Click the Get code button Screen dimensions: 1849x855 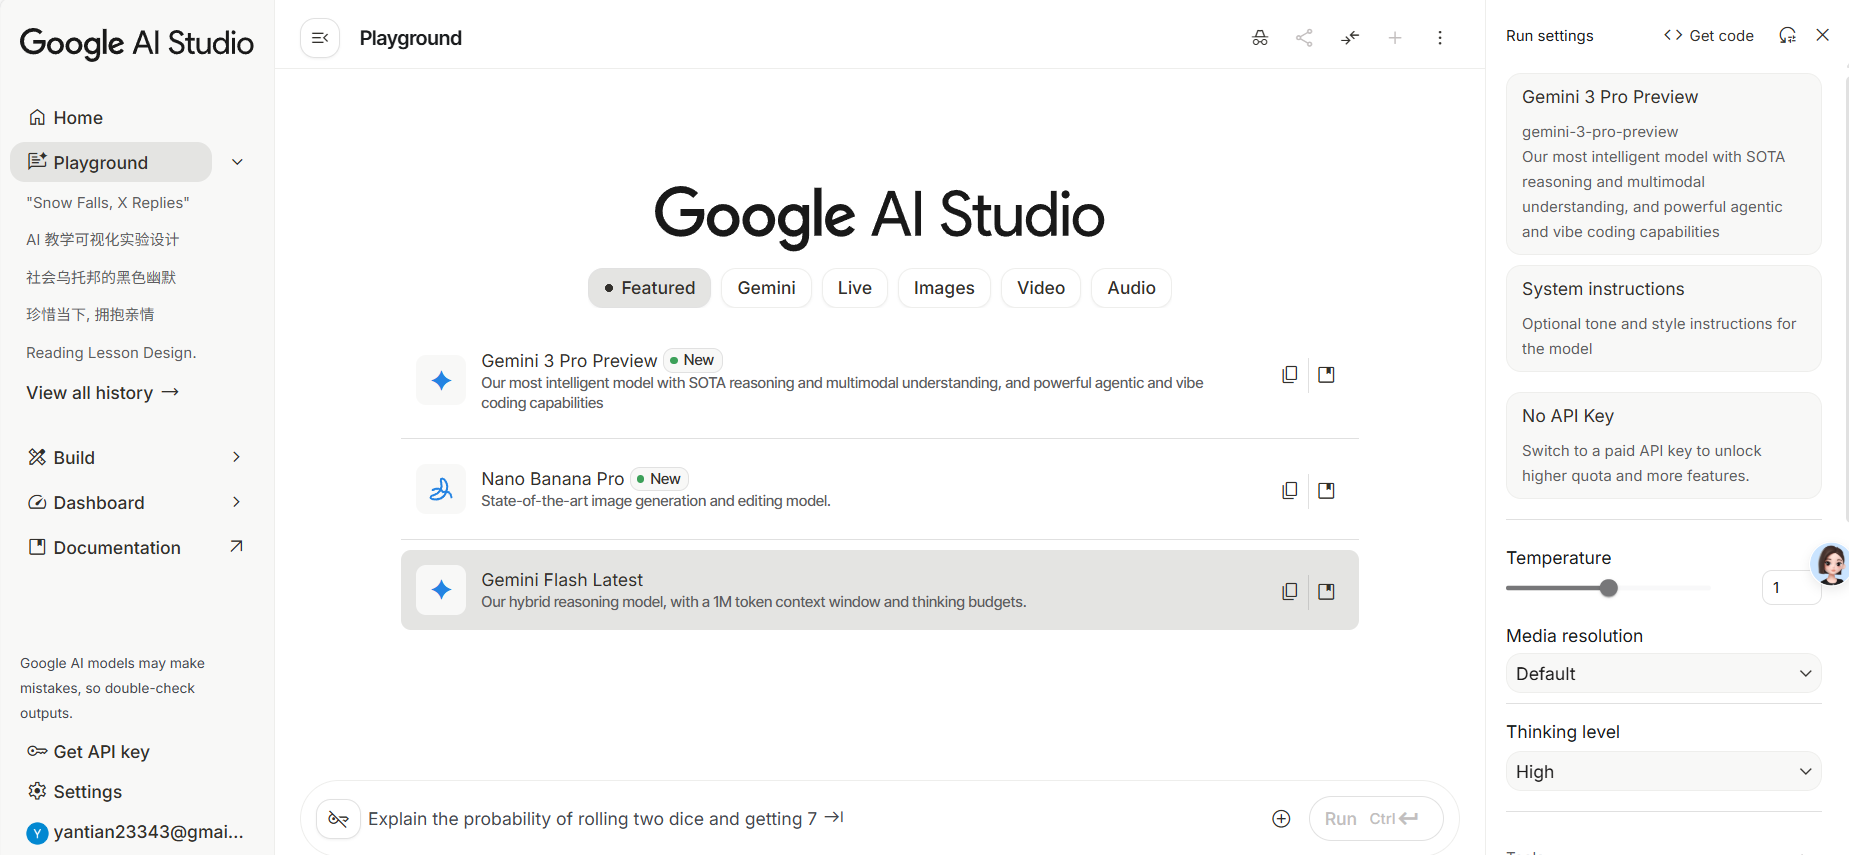(1708, 36)
